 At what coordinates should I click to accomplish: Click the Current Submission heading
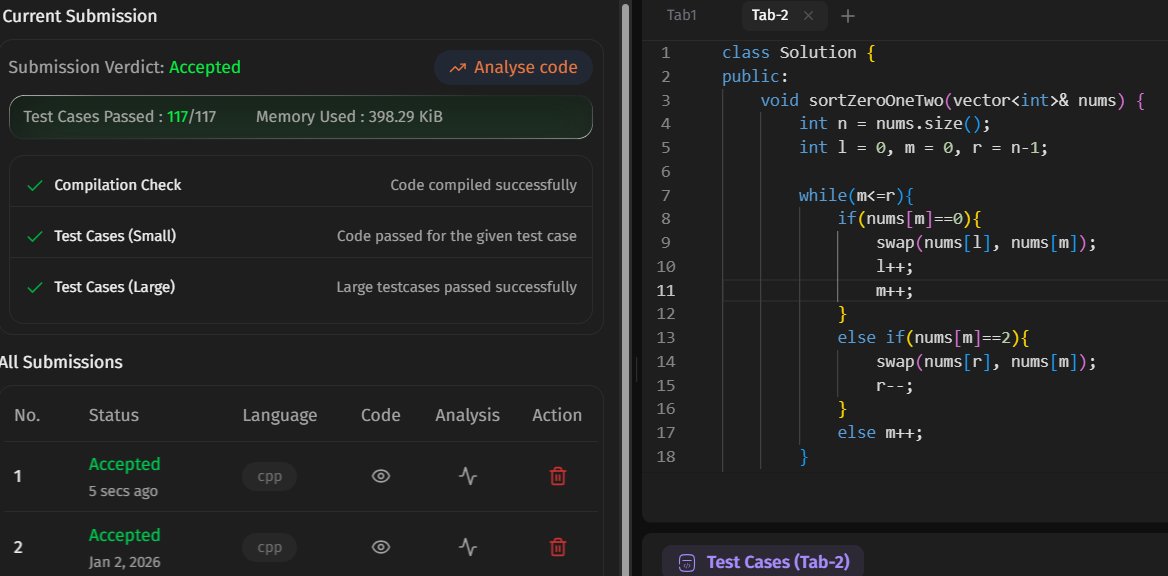point(79,16)
